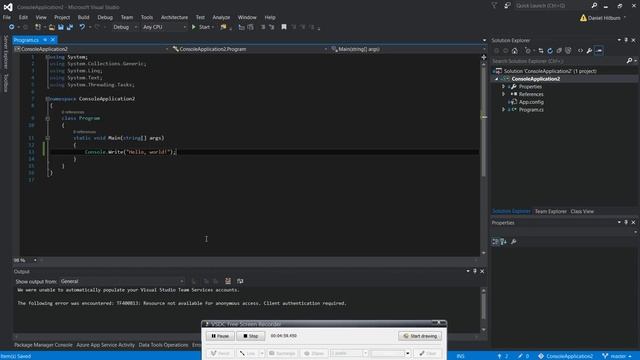Click the Collapse All icon in Solution Explorer
The width and height of the screenshot is (640, 360).
click(559, 51)
